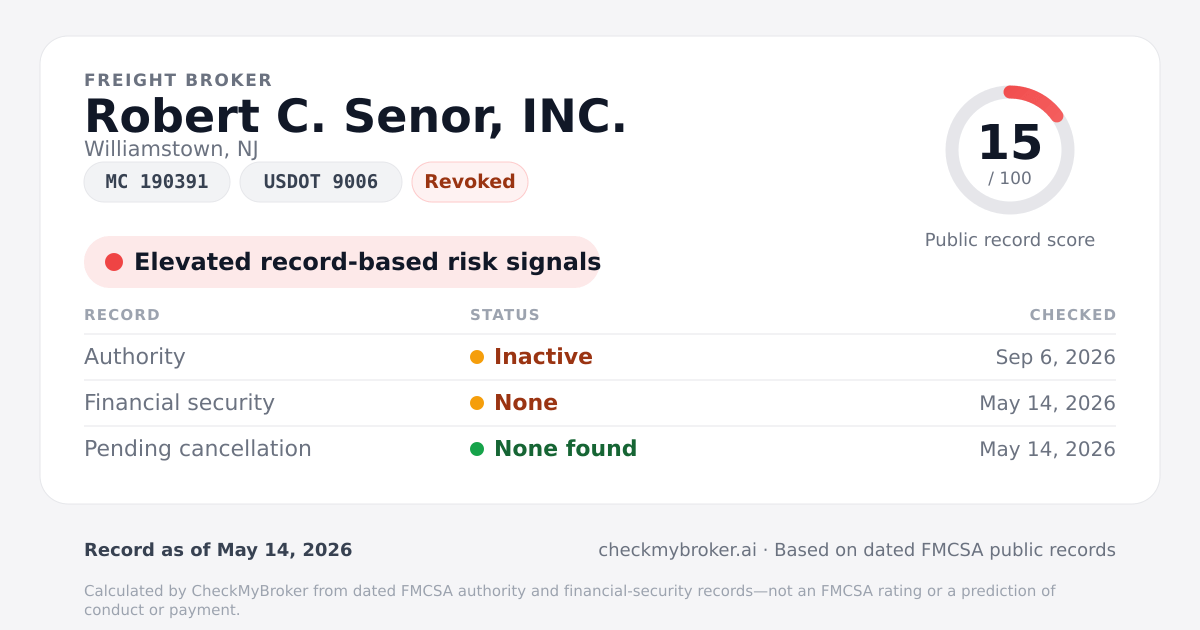Select the USDOT 9006 badge
1200x630 pixels.
(321, 182)
